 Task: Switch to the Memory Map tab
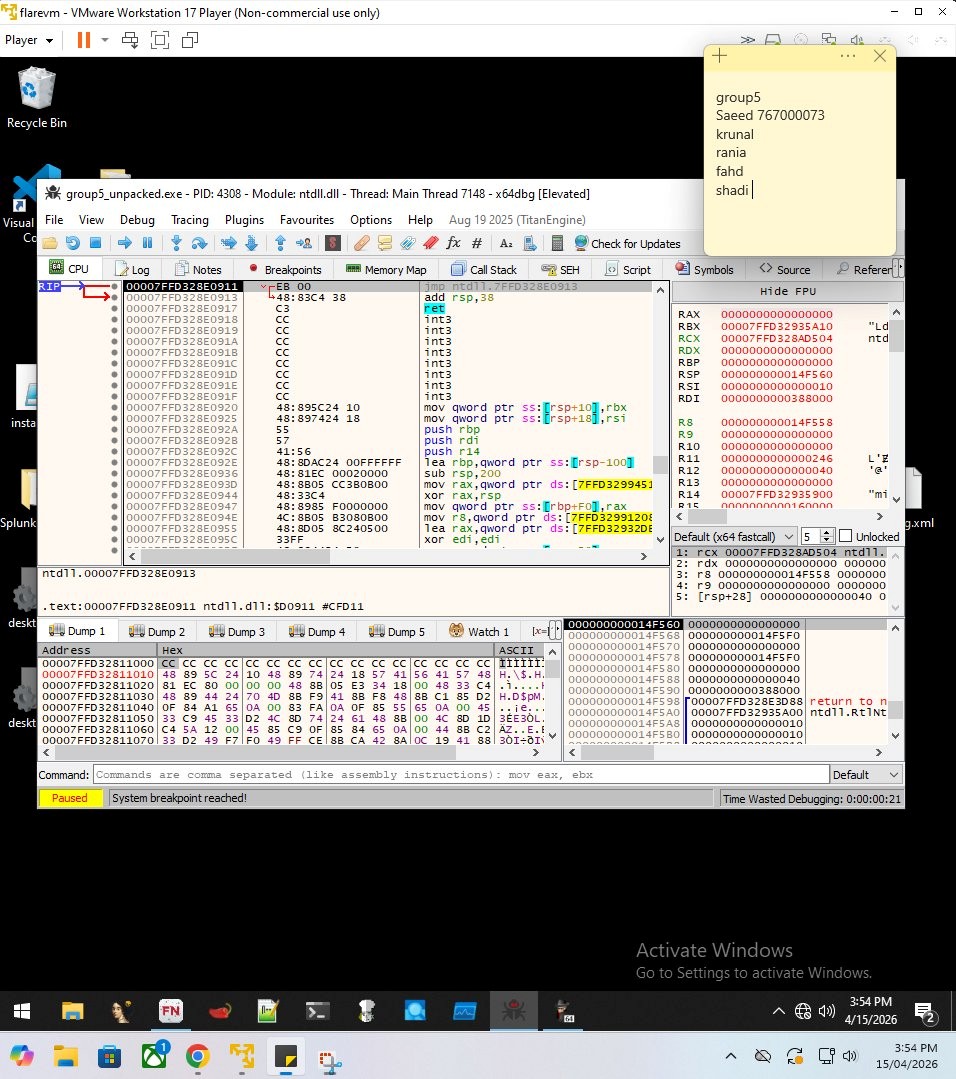tap(387, 269)
